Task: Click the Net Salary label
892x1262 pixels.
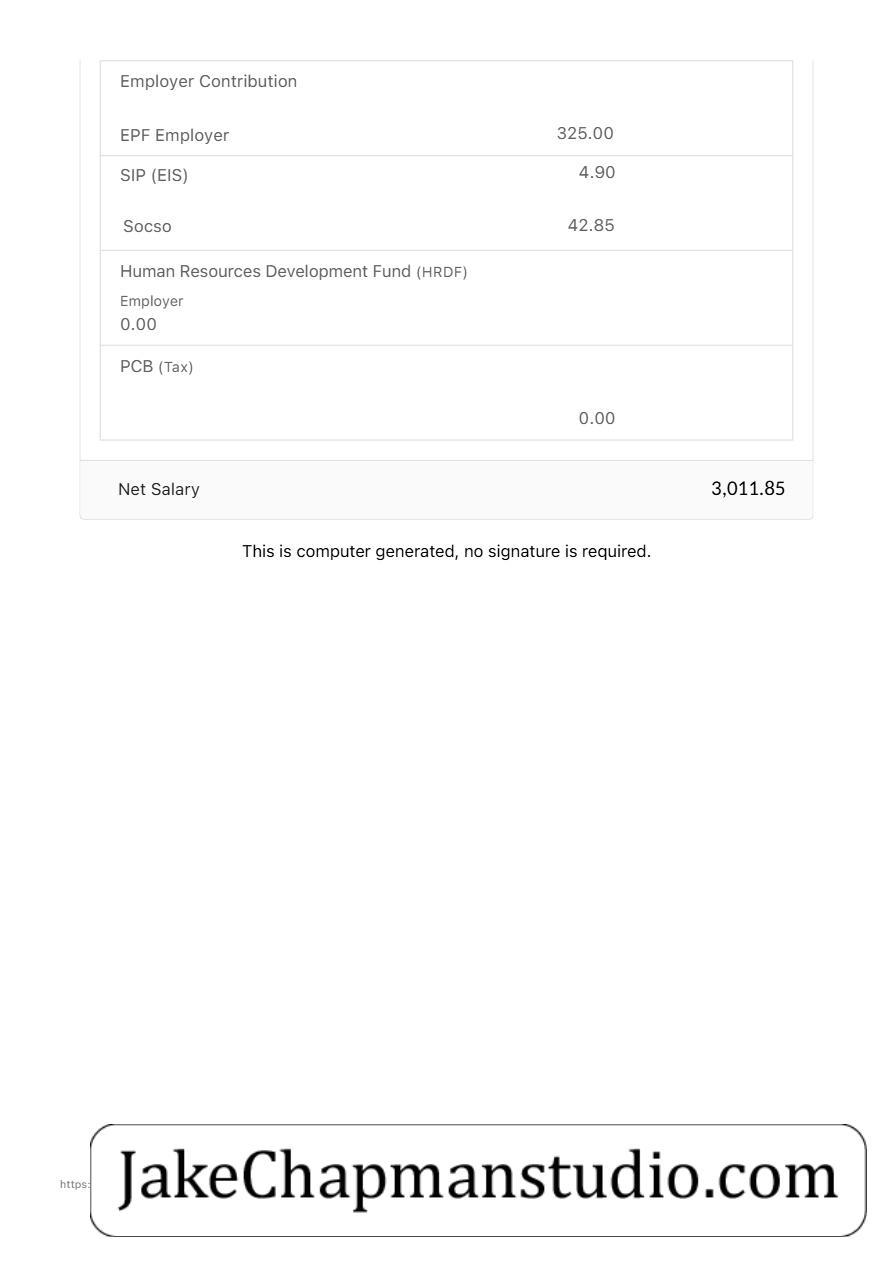Action: point(158,489)
